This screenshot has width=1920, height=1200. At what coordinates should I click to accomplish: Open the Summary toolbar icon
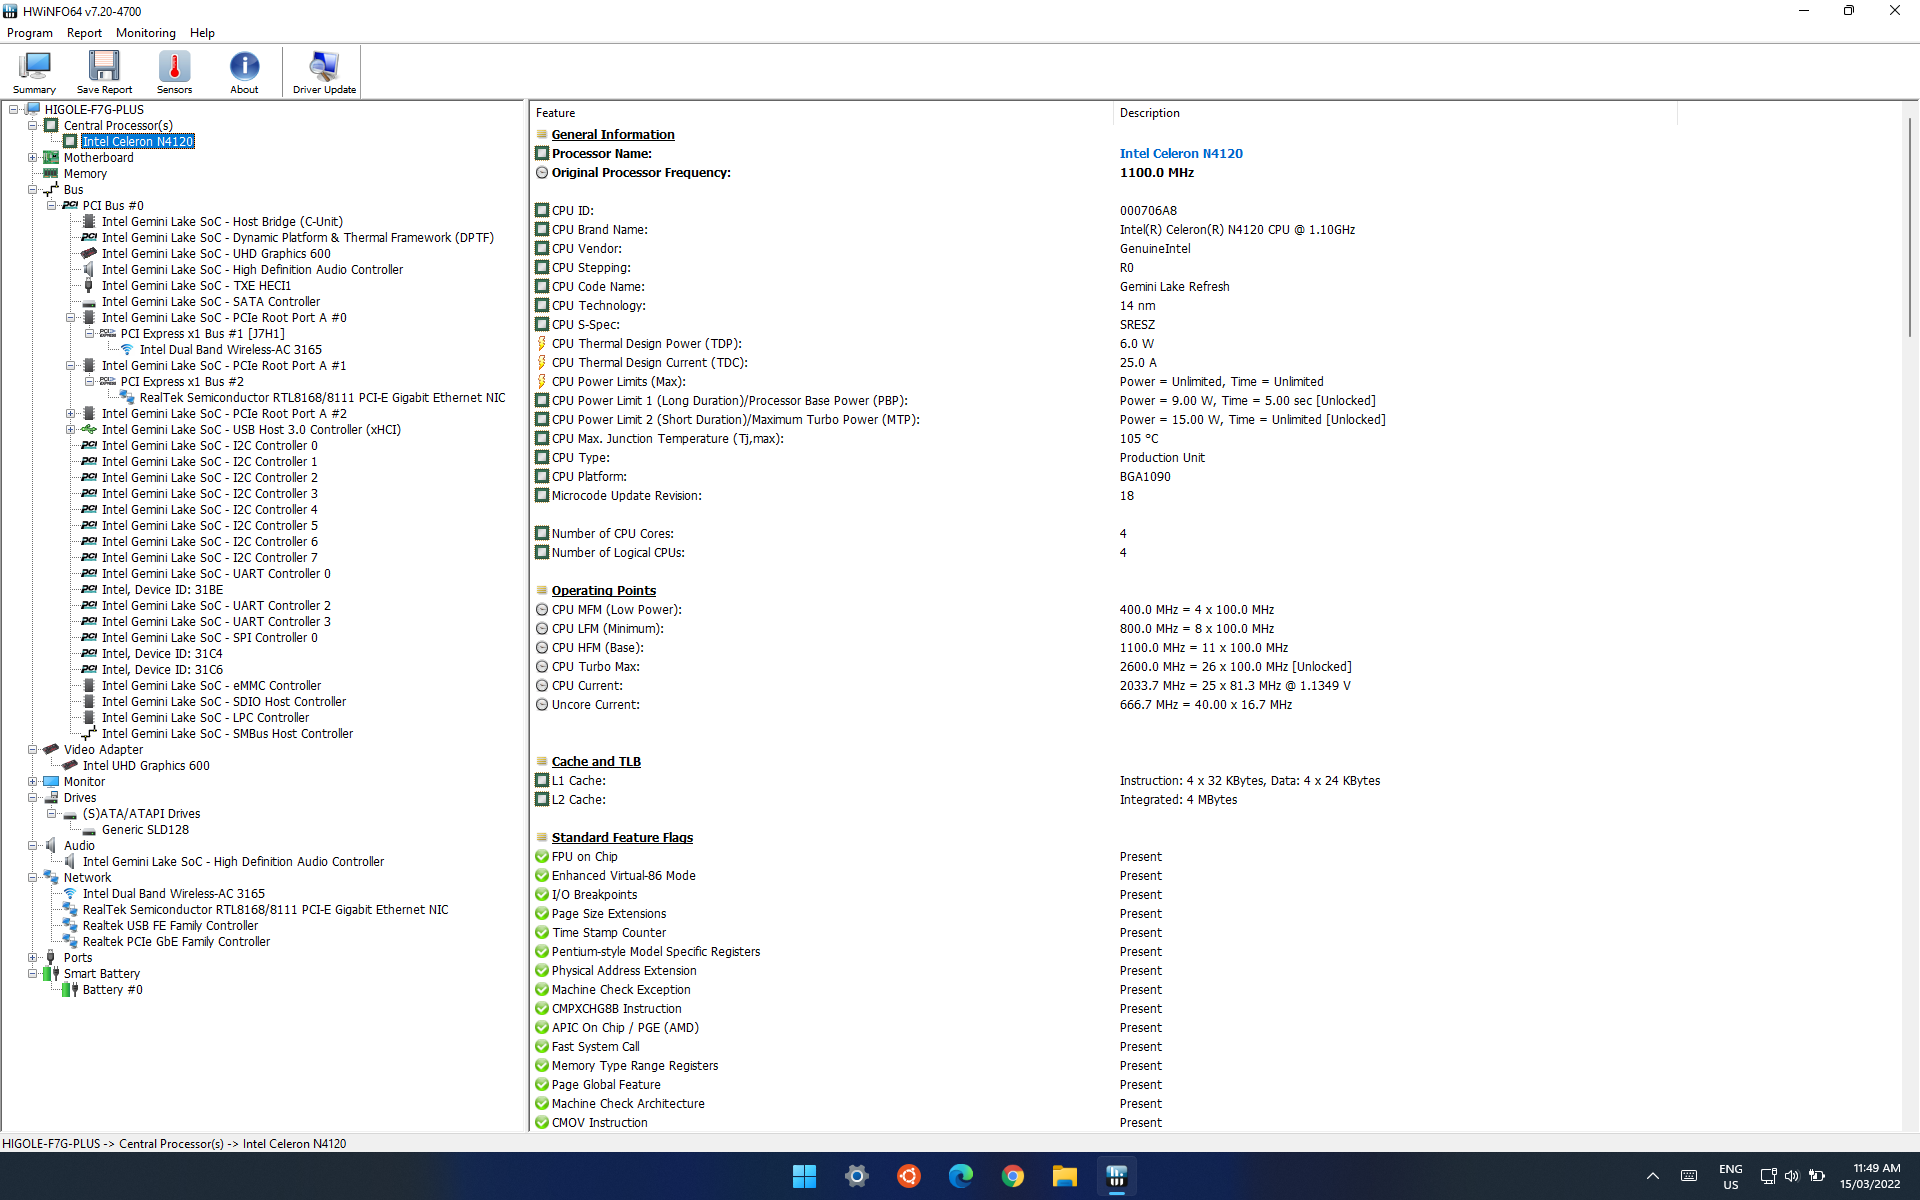(34, 72)
